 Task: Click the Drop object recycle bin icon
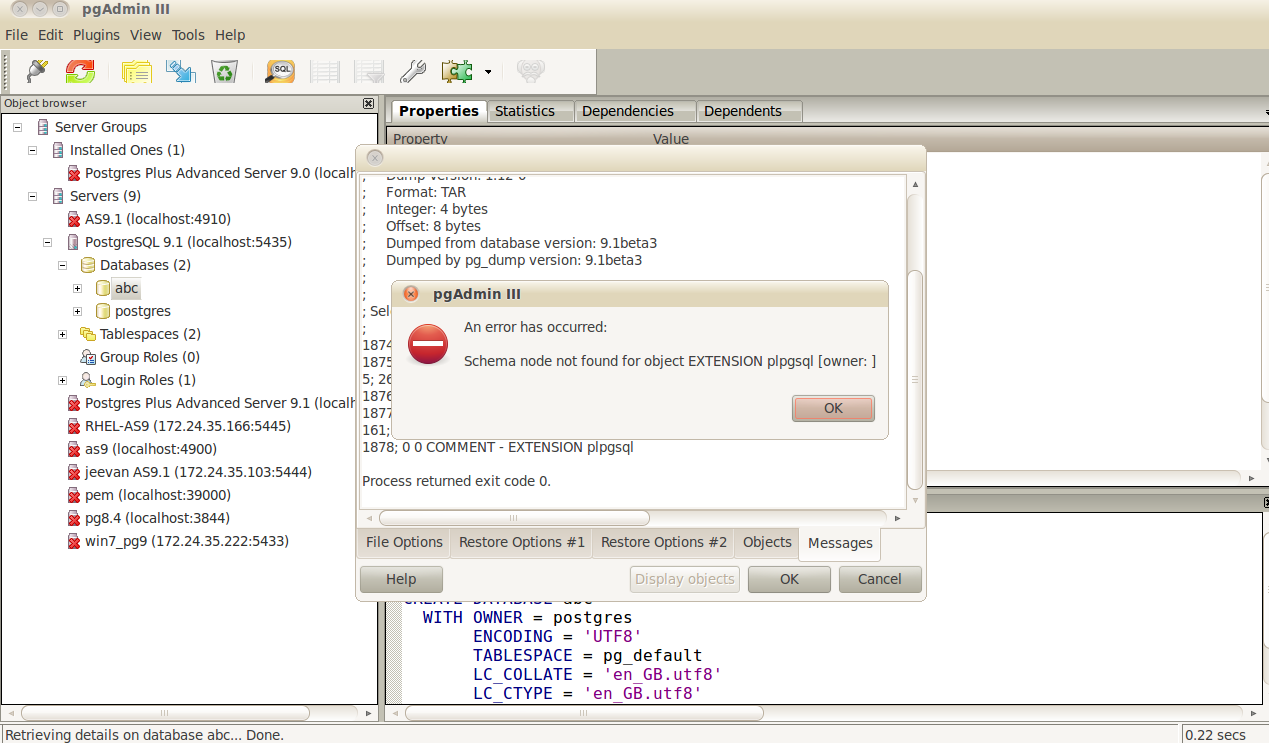(x=224, y=71)
